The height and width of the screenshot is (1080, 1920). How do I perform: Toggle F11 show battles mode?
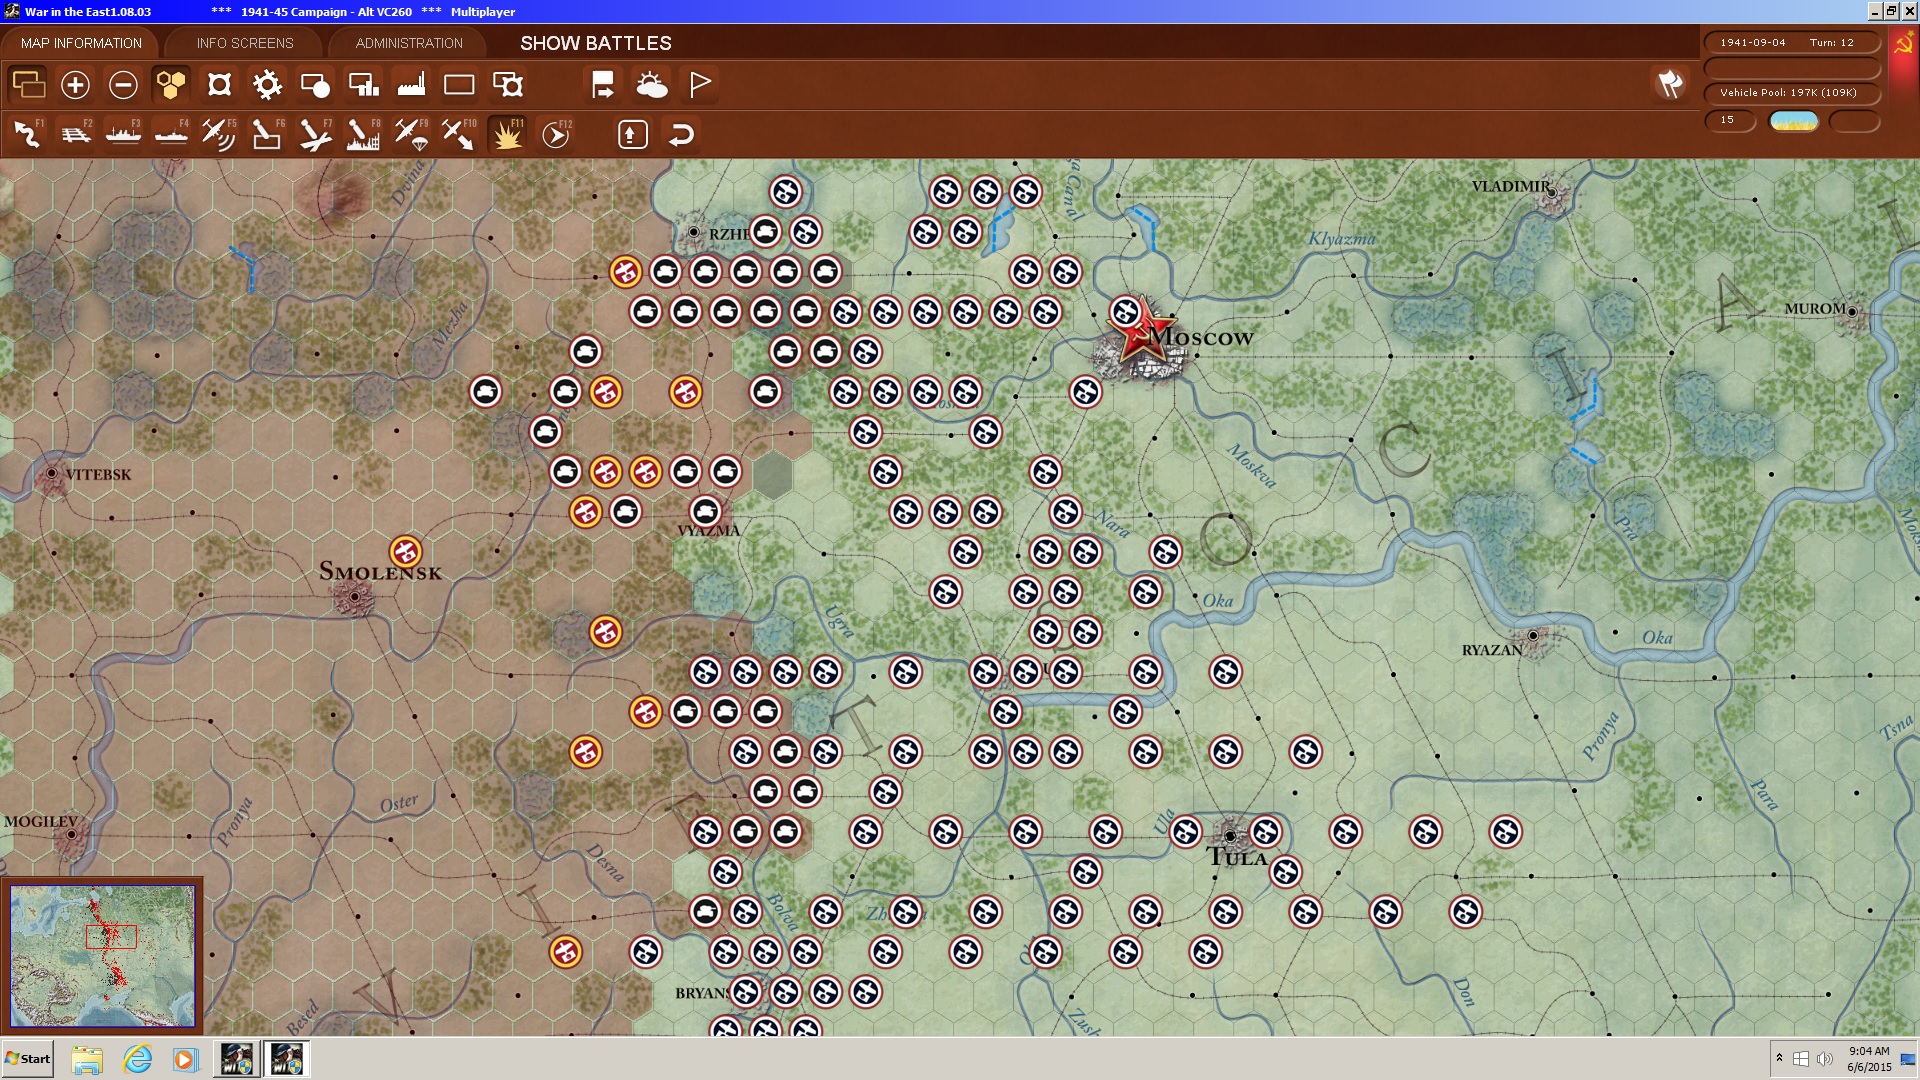click(507, 134)
